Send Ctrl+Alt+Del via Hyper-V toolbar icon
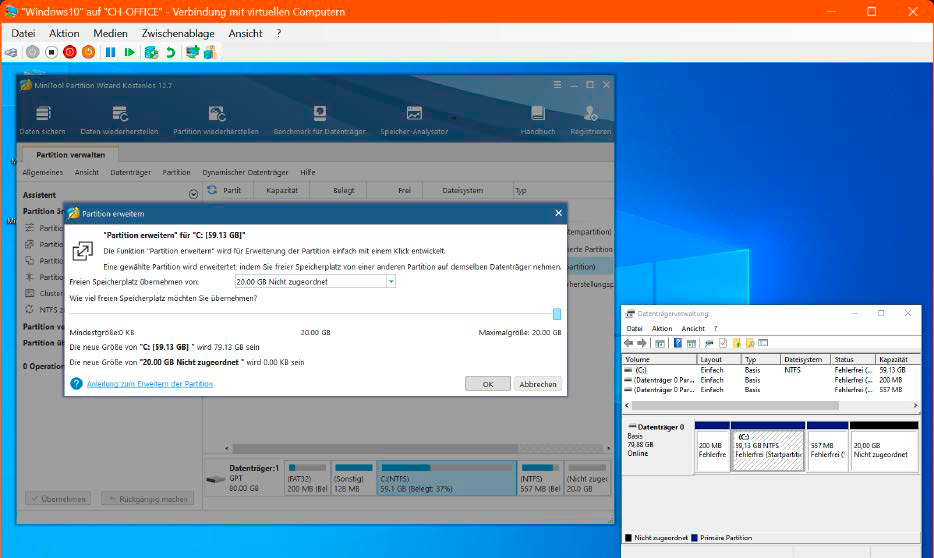Viewport: 934px width, 558px height. (x=11, y=52)
